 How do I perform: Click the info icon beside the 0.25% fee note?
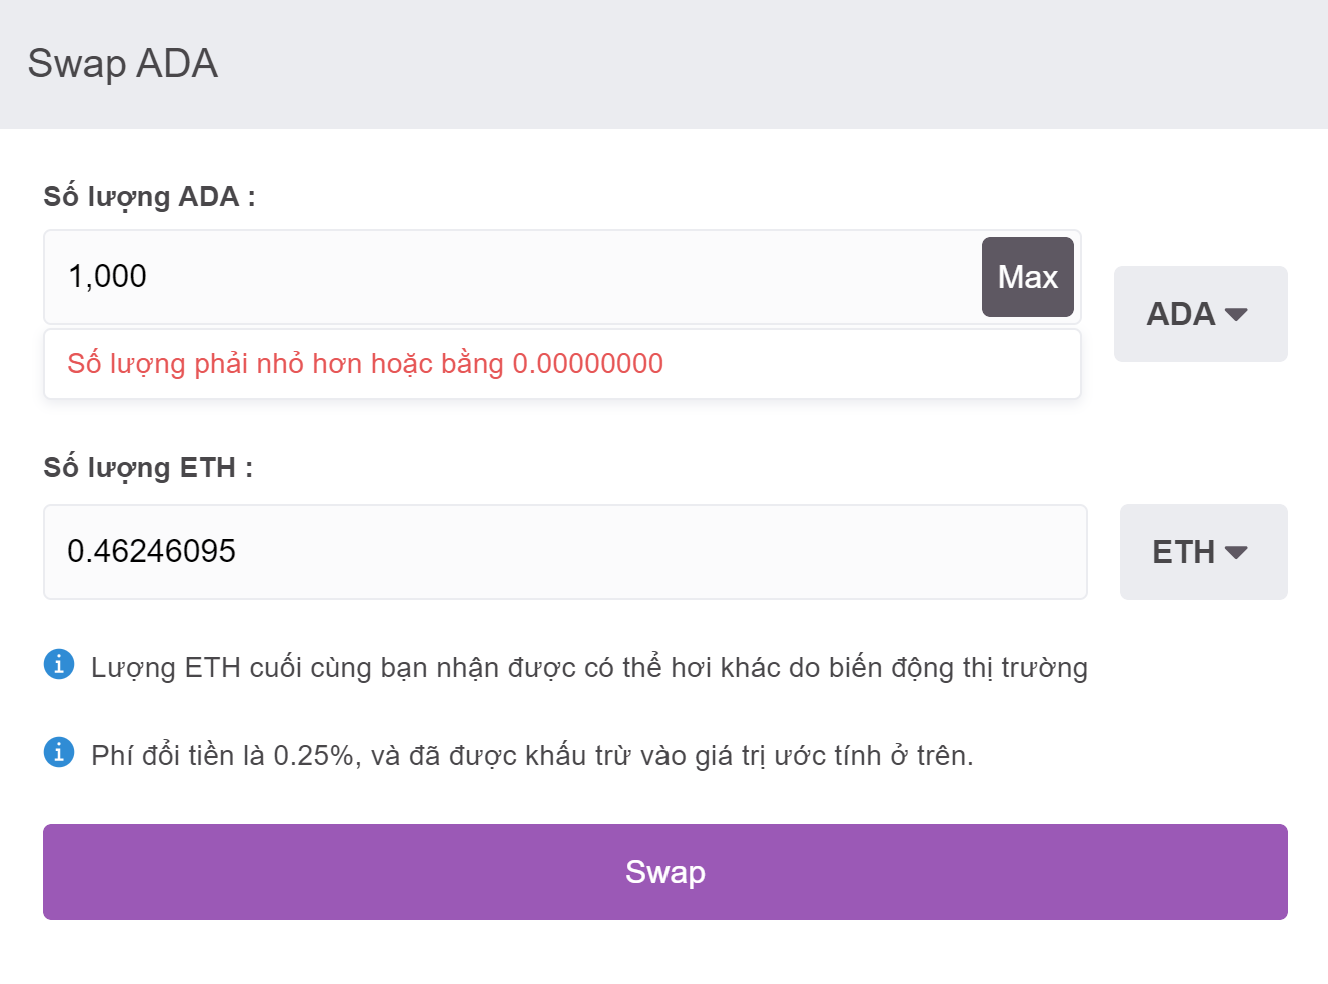tap(59, 752)
